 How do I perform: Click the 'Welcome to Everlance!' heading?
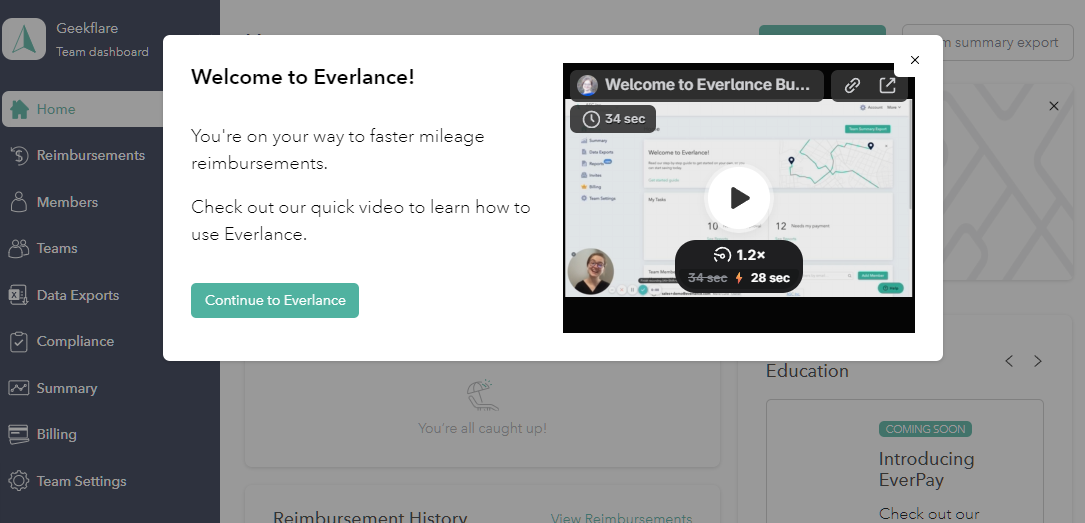click(x=302, y=77)
